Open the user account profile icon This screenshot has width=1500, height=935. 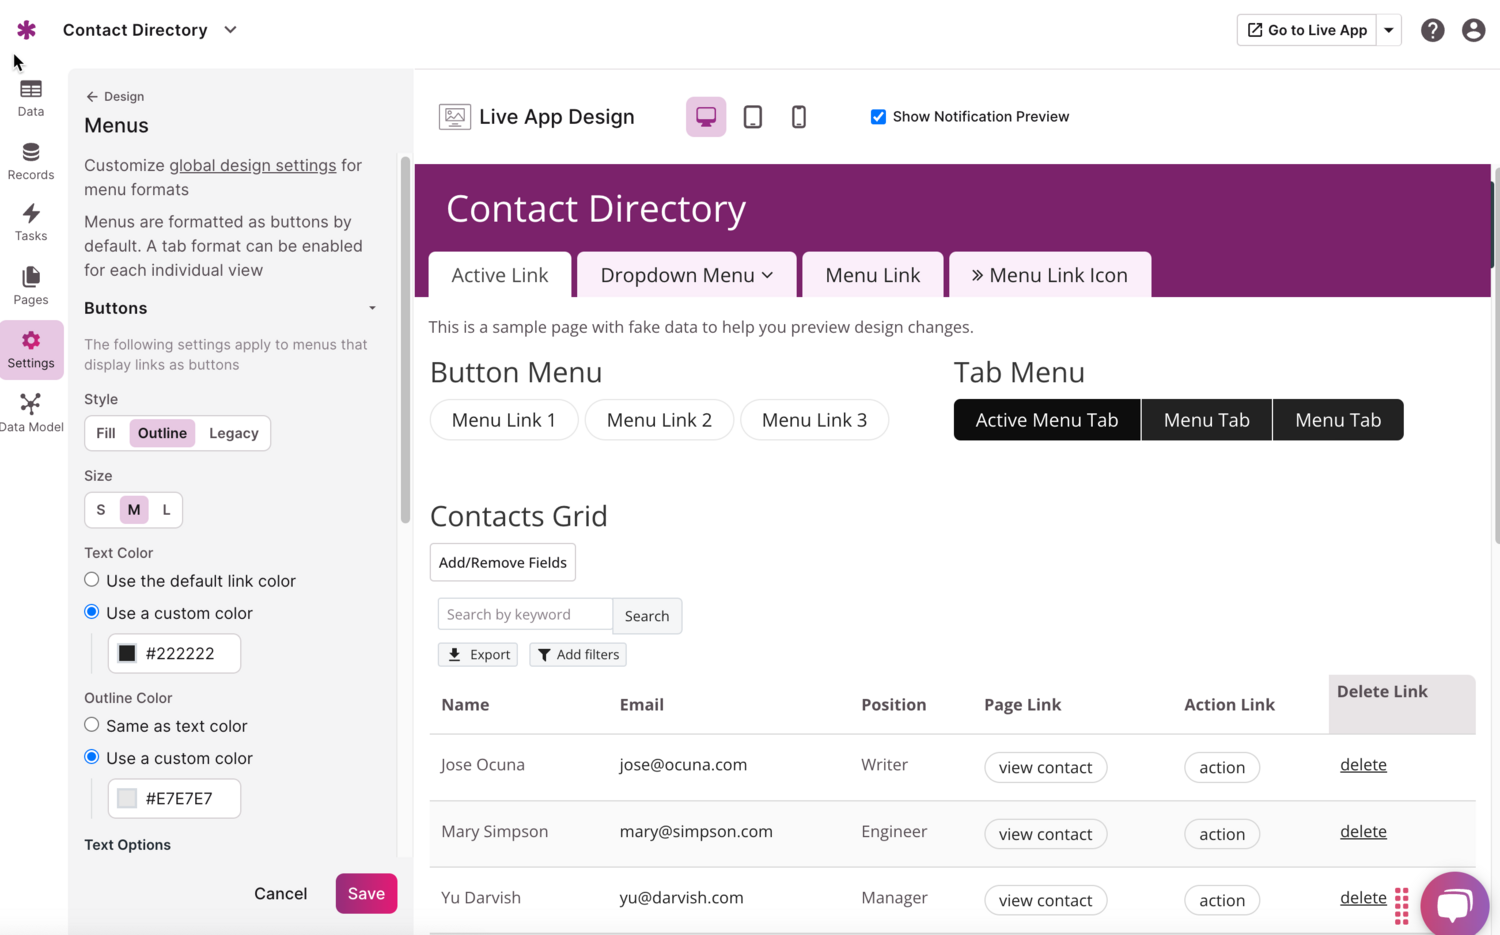1472,30
